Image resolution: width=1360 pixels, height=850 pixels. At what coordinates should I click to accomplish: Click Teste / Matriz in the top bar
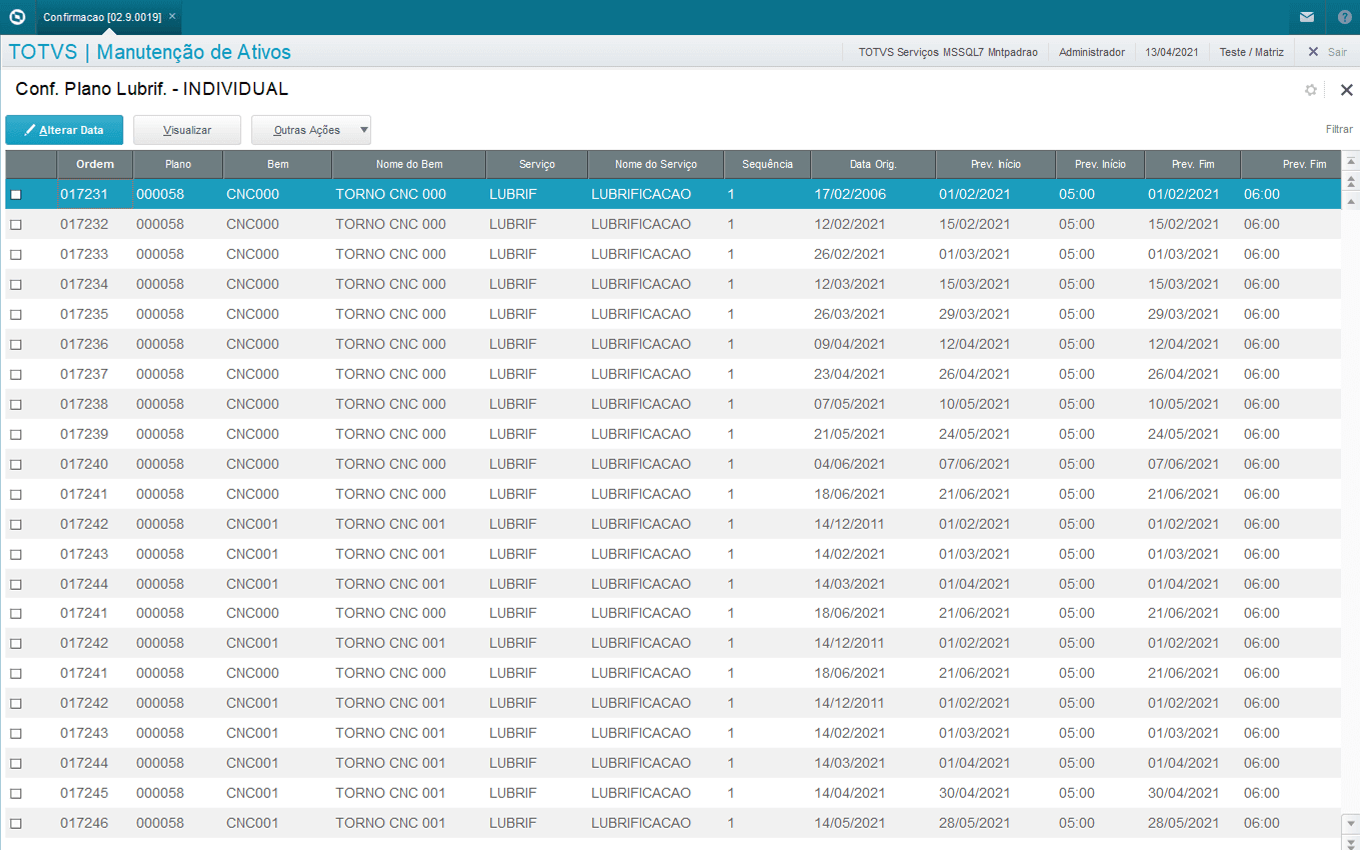[x=1251, y=52]
